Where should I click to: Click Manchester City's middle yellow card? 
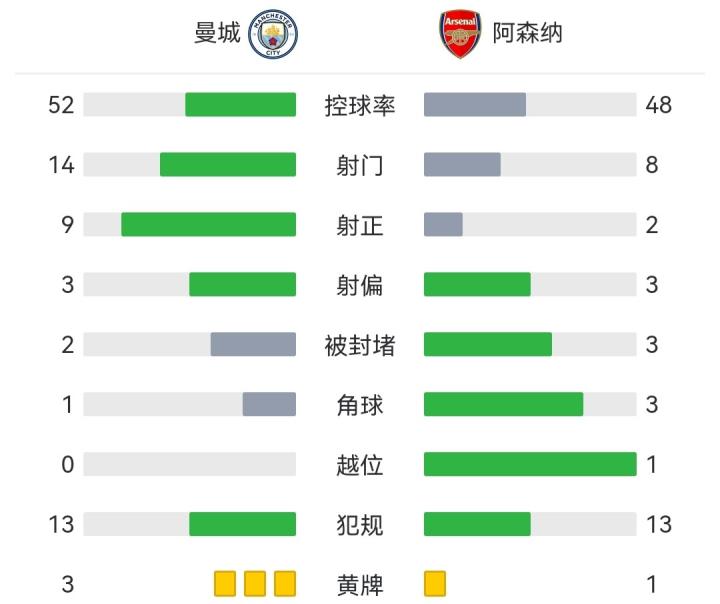click(x=255, y=584)
